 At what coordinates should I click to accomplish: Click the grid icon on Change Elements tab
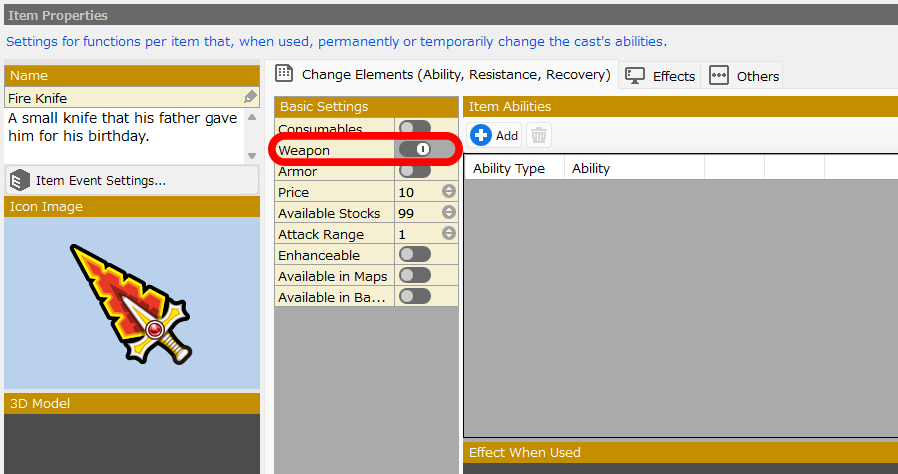coord(284,74)
